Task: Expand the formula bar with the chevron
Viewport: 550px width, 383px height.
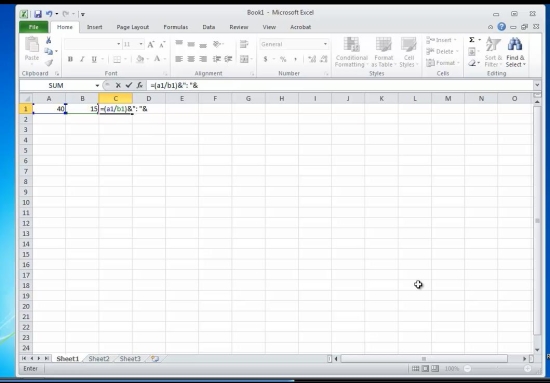Action: 537,85
